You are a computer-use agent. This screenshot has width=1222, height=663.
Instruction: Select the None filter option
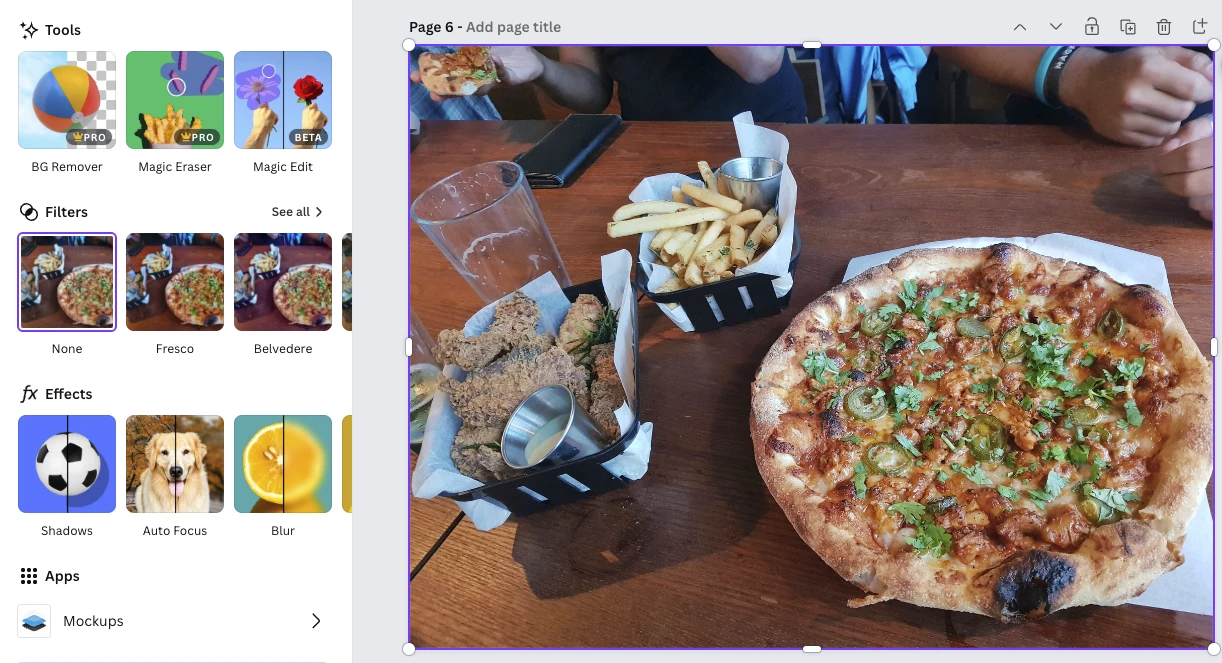[67, 282]
